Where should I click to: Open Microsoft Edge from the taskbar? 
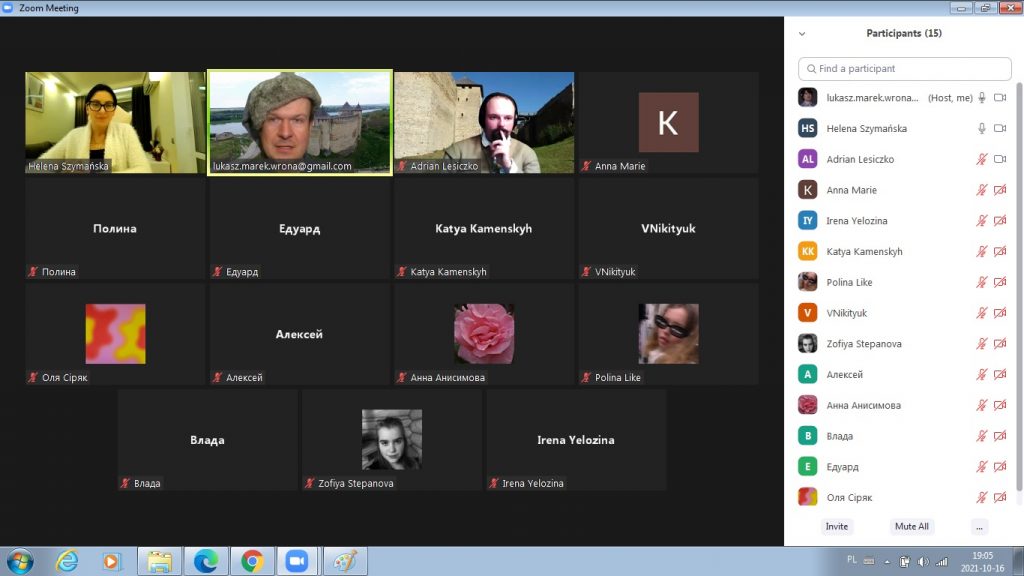pyautogui.click(x=206, y=561)
